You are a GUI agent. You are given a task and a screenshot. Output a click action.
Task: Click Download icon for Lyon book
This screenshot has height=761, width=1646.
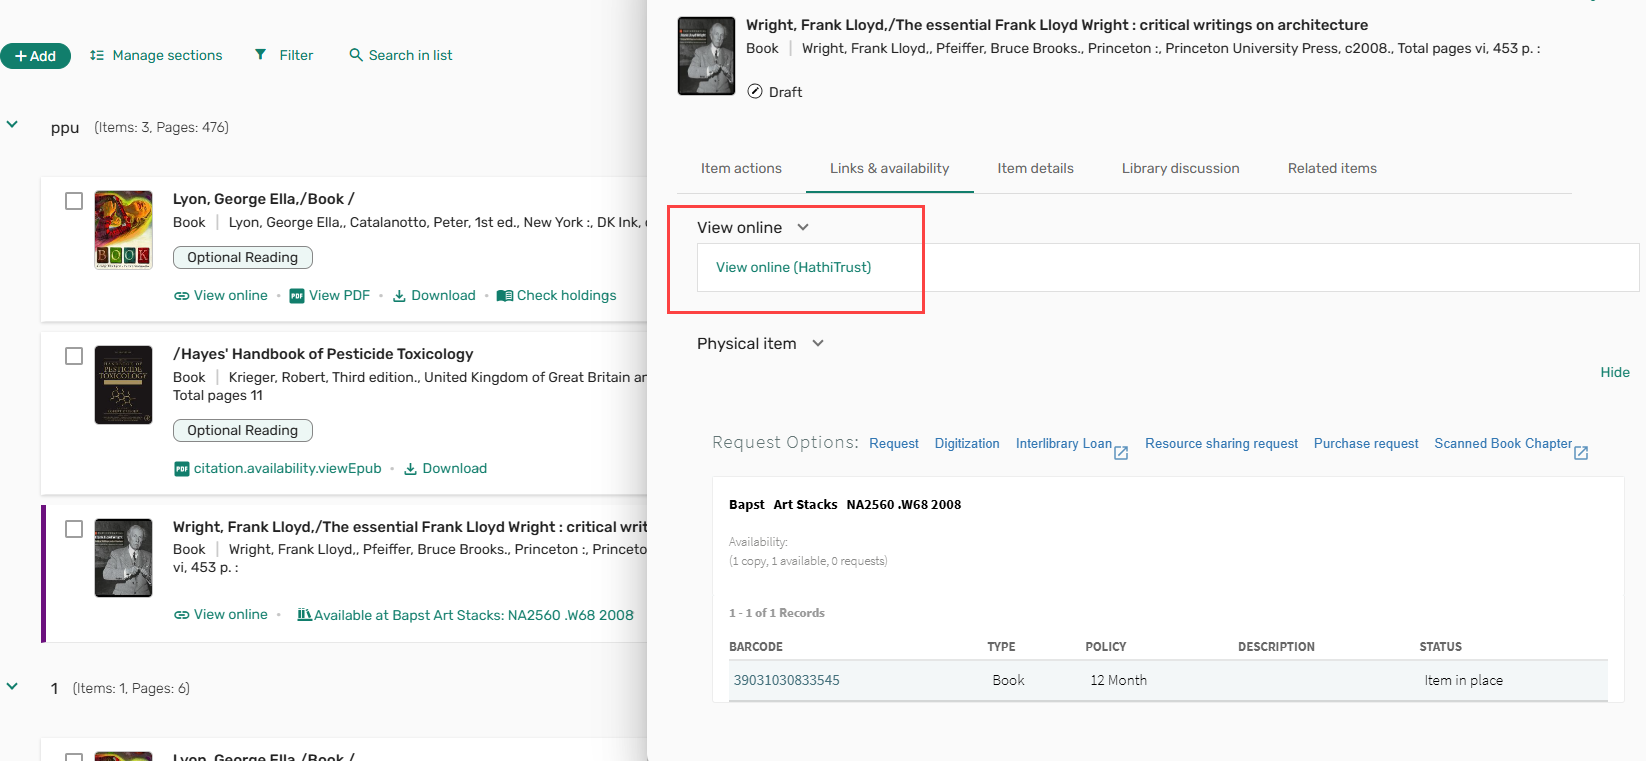(x=399, y=296)
